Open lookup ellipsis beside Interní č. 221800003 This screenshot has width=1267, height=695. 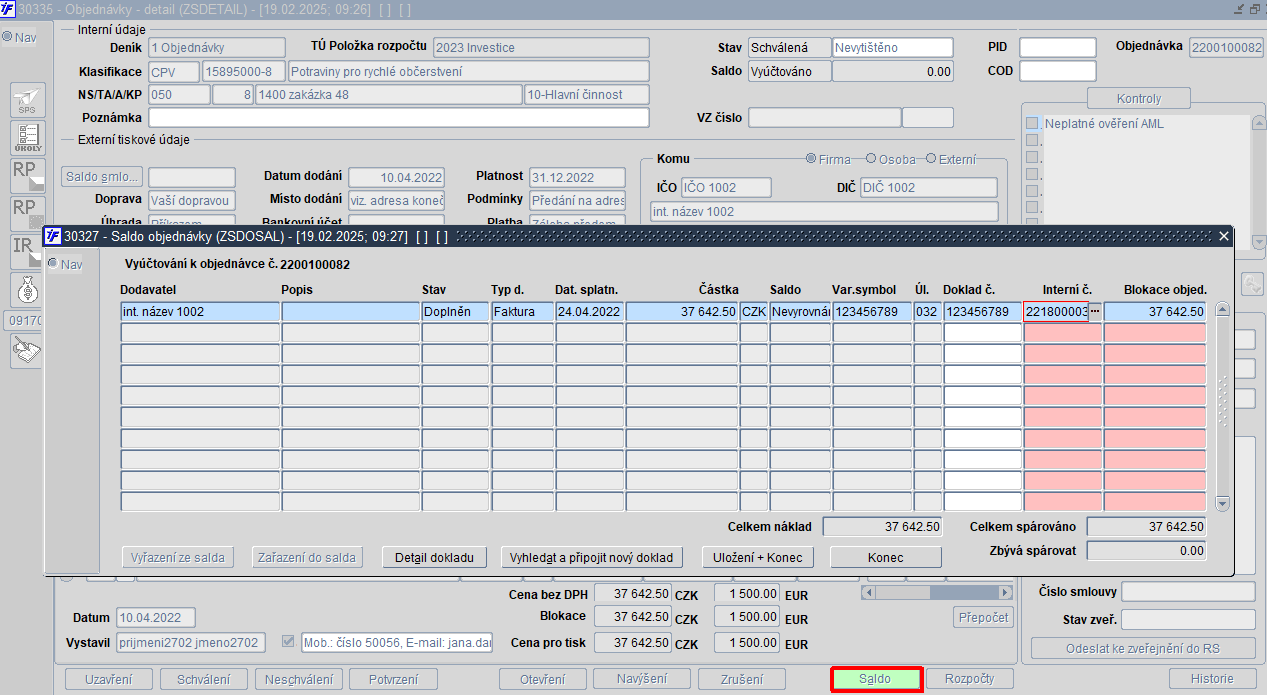point(1095,312)
